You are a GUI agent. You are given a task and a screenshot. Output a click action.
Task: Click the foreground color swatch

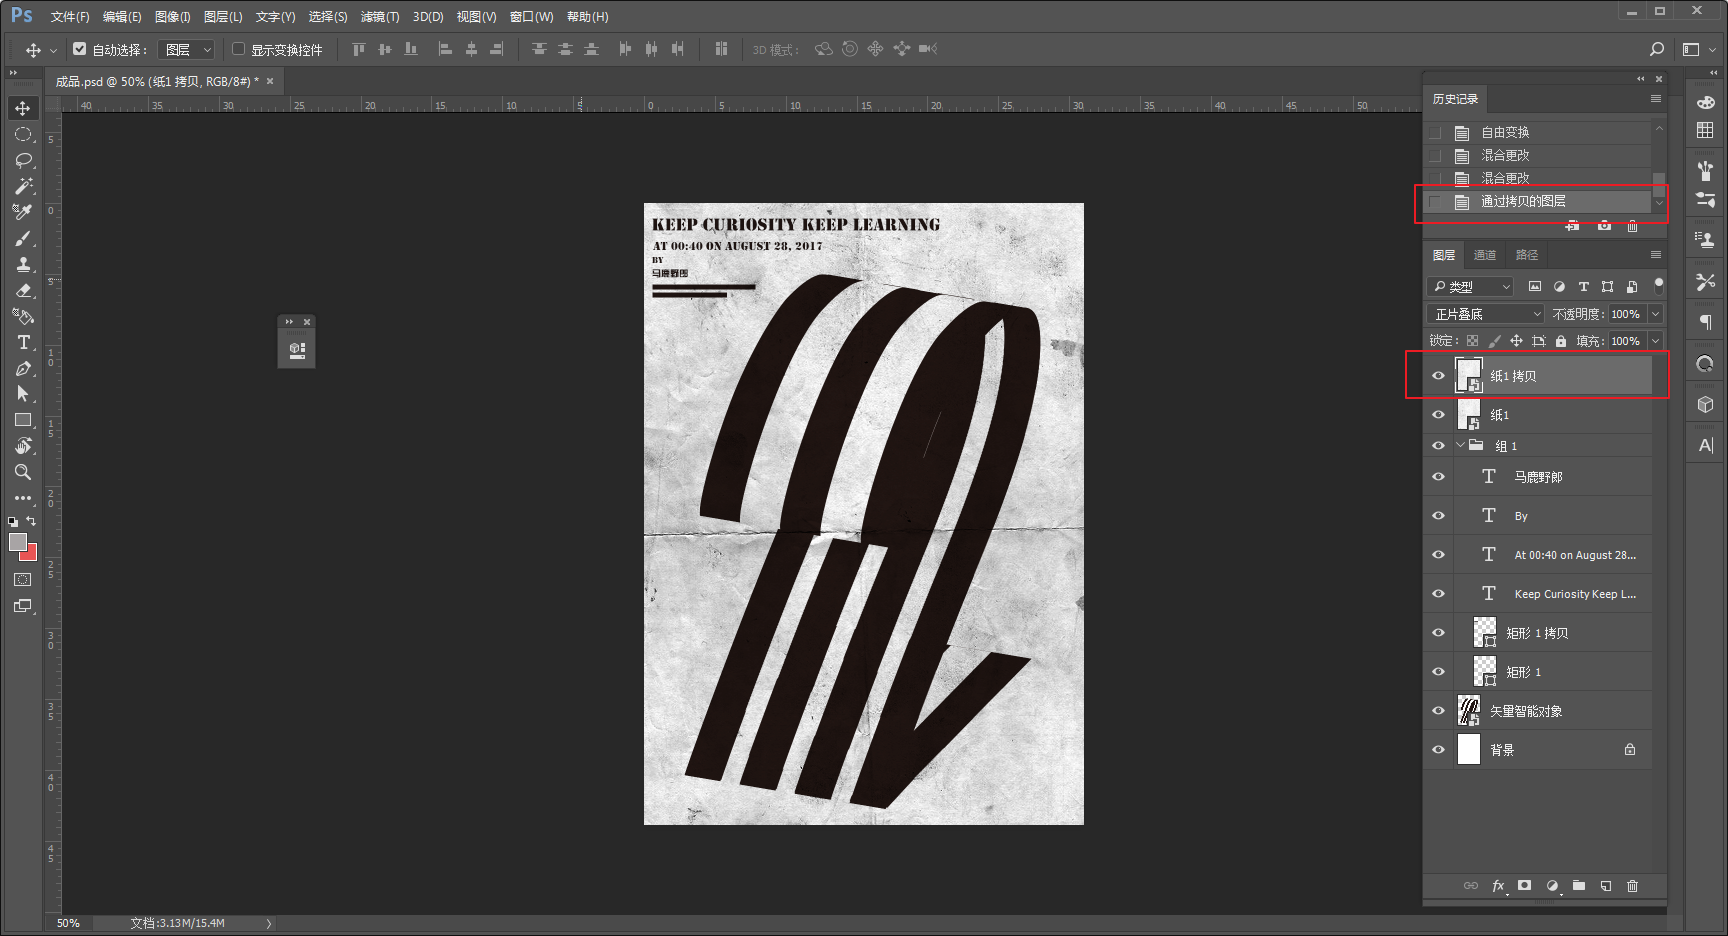tap(17, 542)
